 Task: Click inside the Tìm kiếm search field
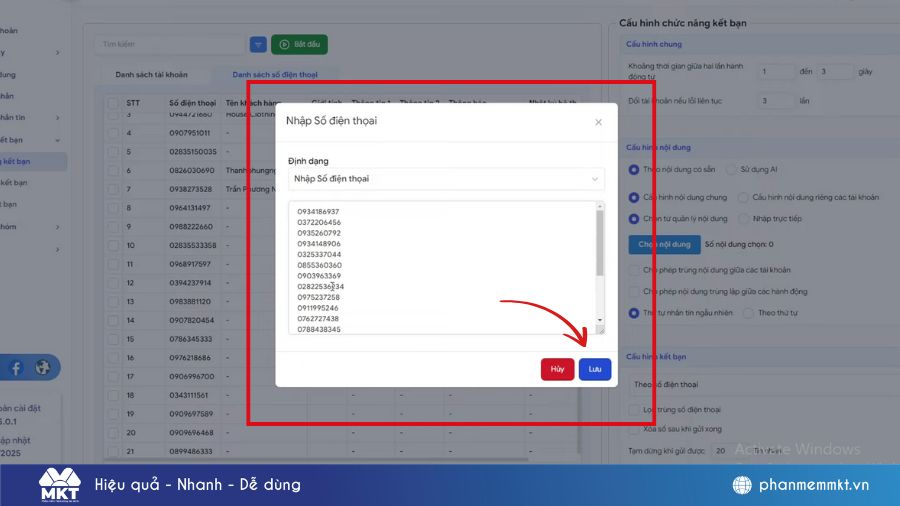tap(170, 45)
